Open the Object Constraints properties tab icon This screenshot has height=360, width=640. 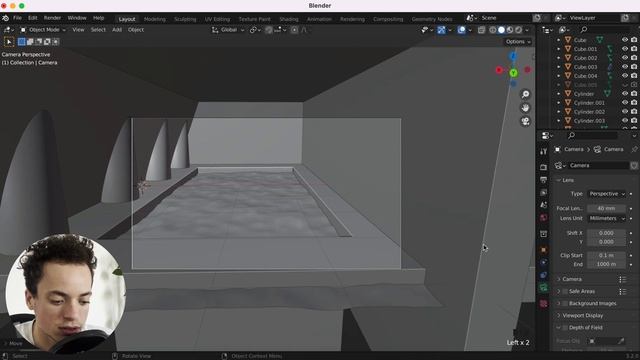point(543,275)
